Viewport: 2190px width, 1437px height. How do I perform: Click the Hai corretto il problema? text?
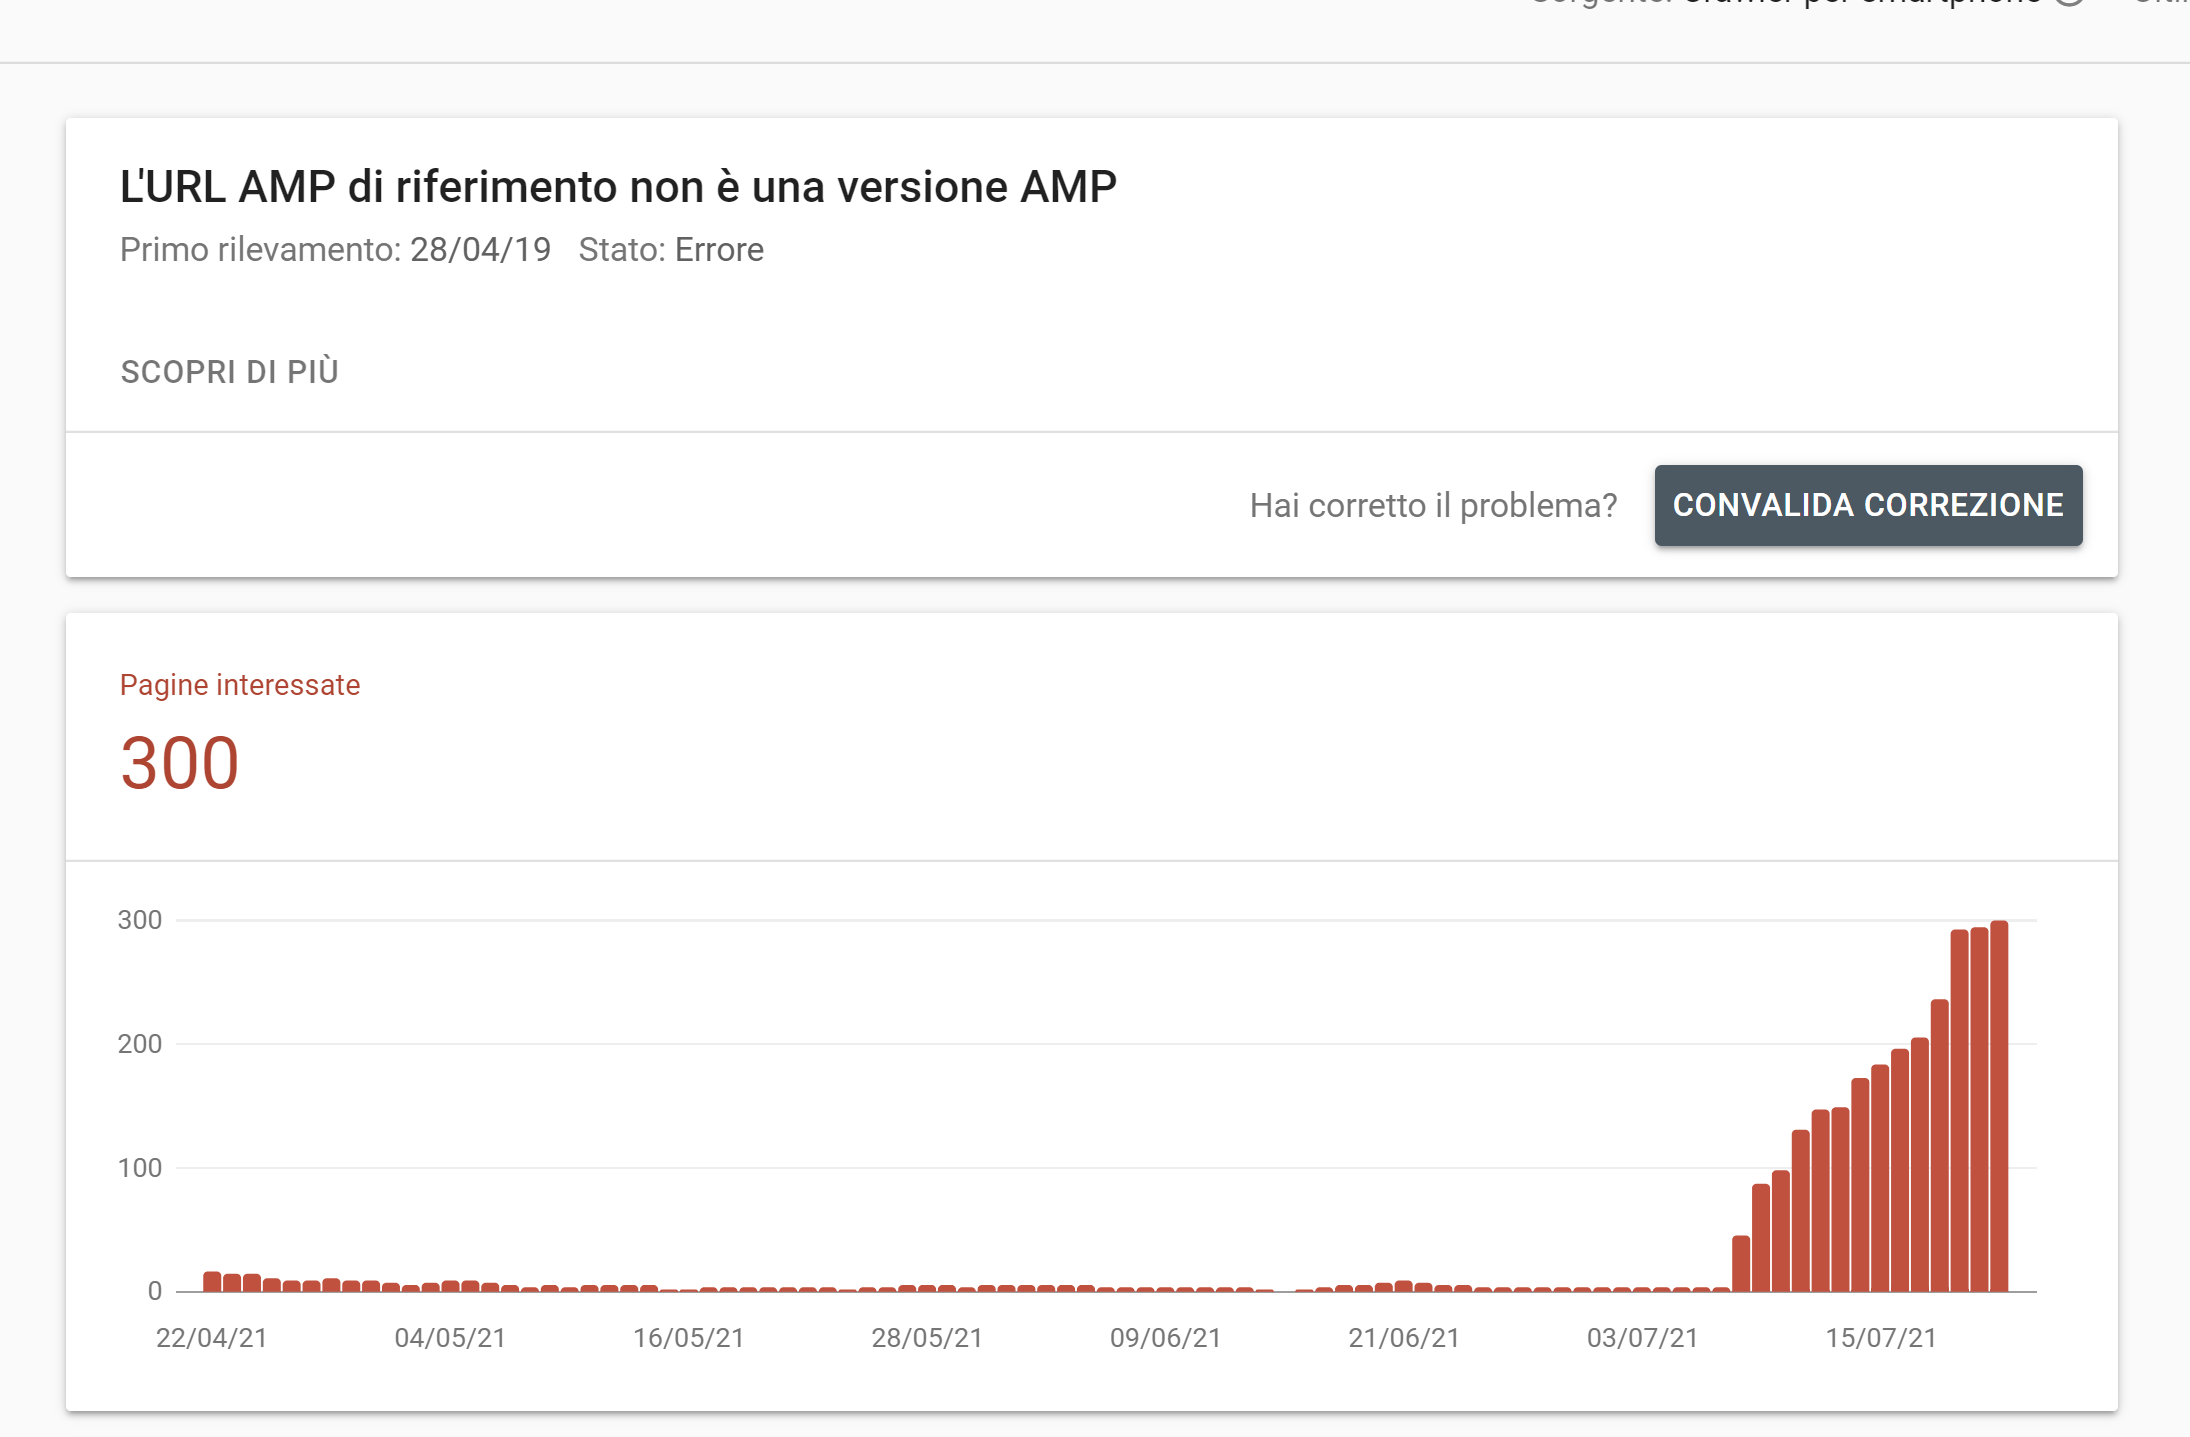(1433, 506)
